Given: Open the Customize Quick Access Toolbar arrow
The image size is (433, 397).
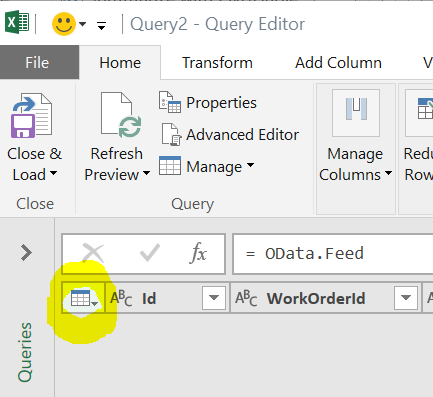Looking at the screenshot, I should pyautogui.click(x=101, y=25).
